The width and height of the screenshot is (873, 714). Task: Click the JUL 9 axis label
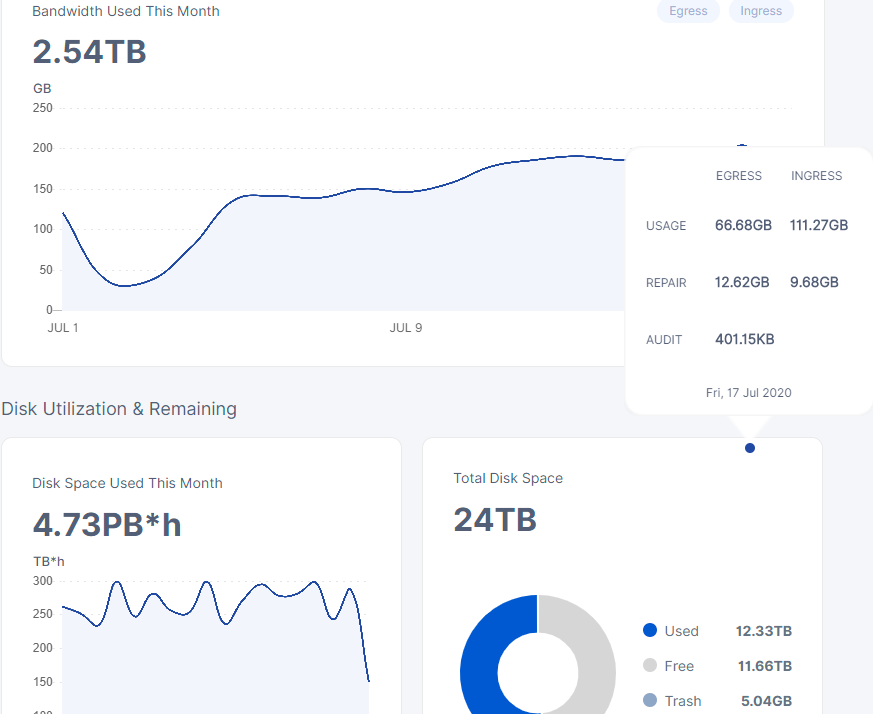point(405,328)
